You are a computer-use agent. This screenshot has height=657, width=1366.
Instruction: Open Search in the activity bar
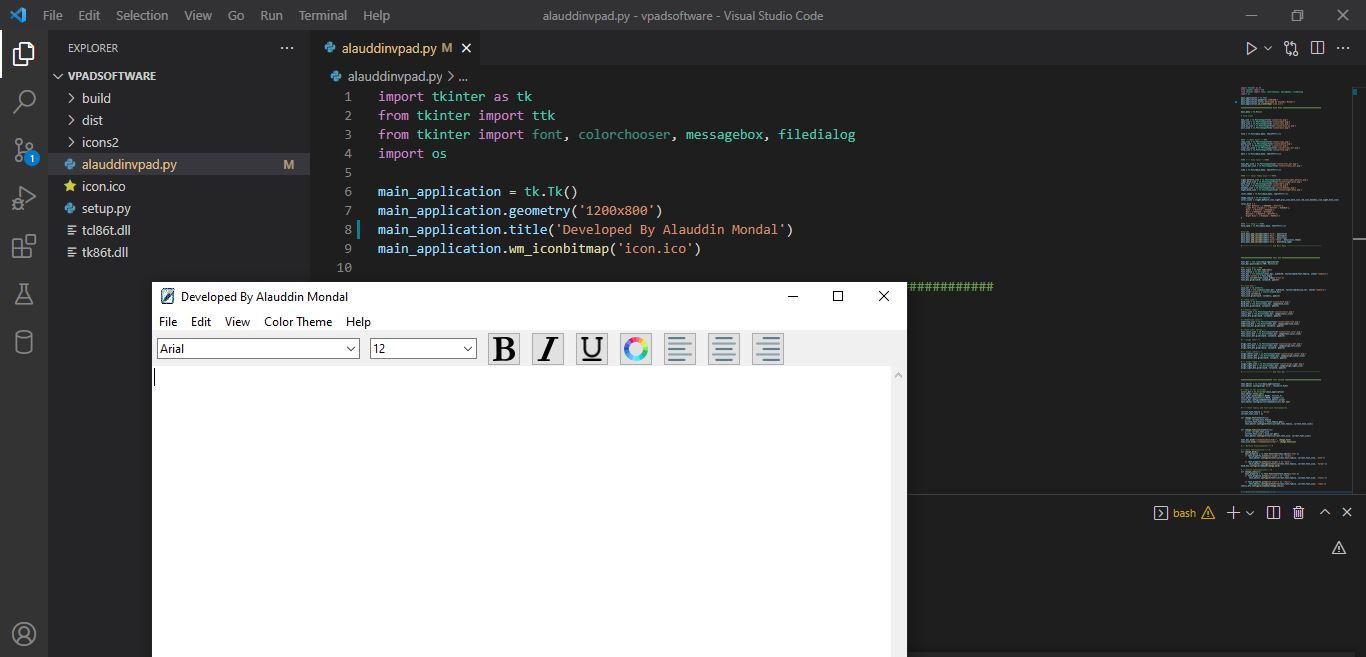click(x=24, y=101)
